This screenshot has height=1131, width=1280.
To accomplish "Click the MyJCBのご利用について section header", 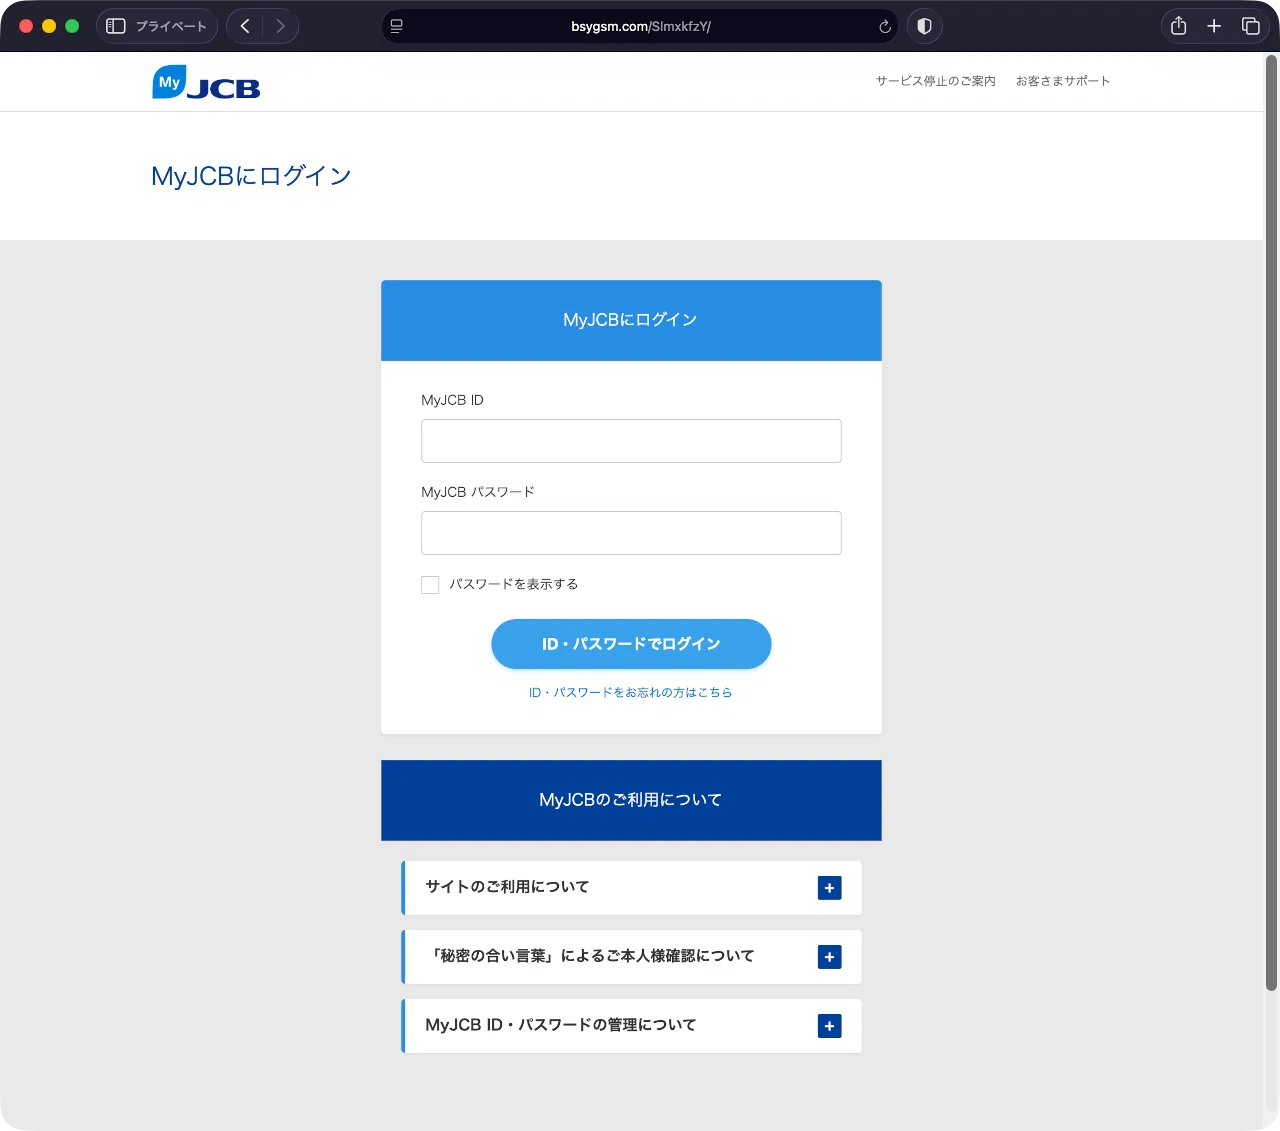I will pos(631,800).
